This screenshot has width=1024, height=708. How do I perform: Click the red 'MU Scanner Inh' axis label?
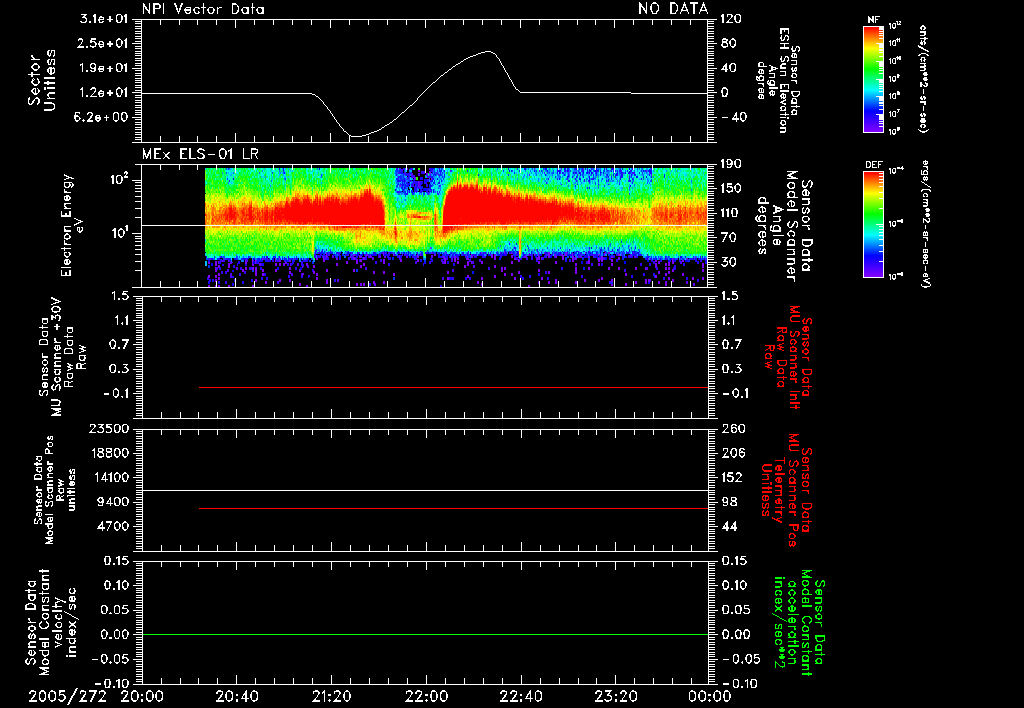[x=787, y=357]
